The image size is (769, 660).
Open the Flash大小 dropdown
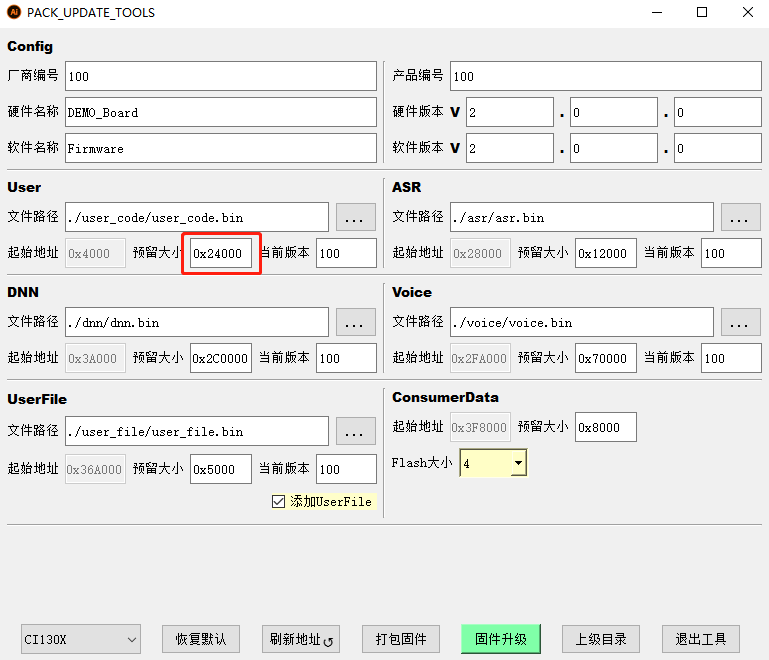coord(518,463)
